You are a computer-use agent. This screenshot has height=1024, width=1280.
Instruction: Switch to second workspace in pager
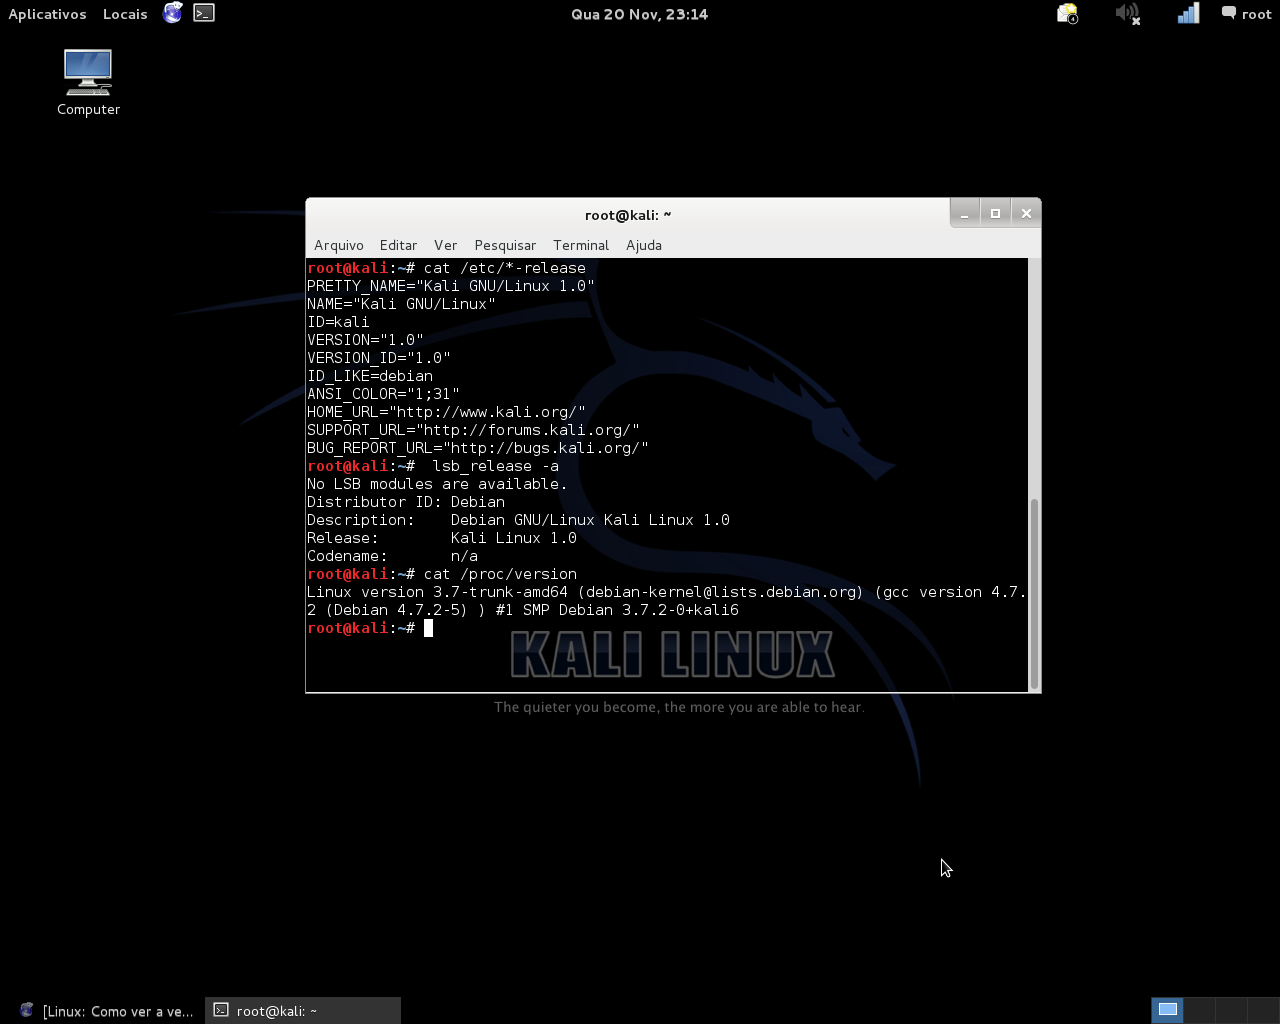[1199, 1010]
